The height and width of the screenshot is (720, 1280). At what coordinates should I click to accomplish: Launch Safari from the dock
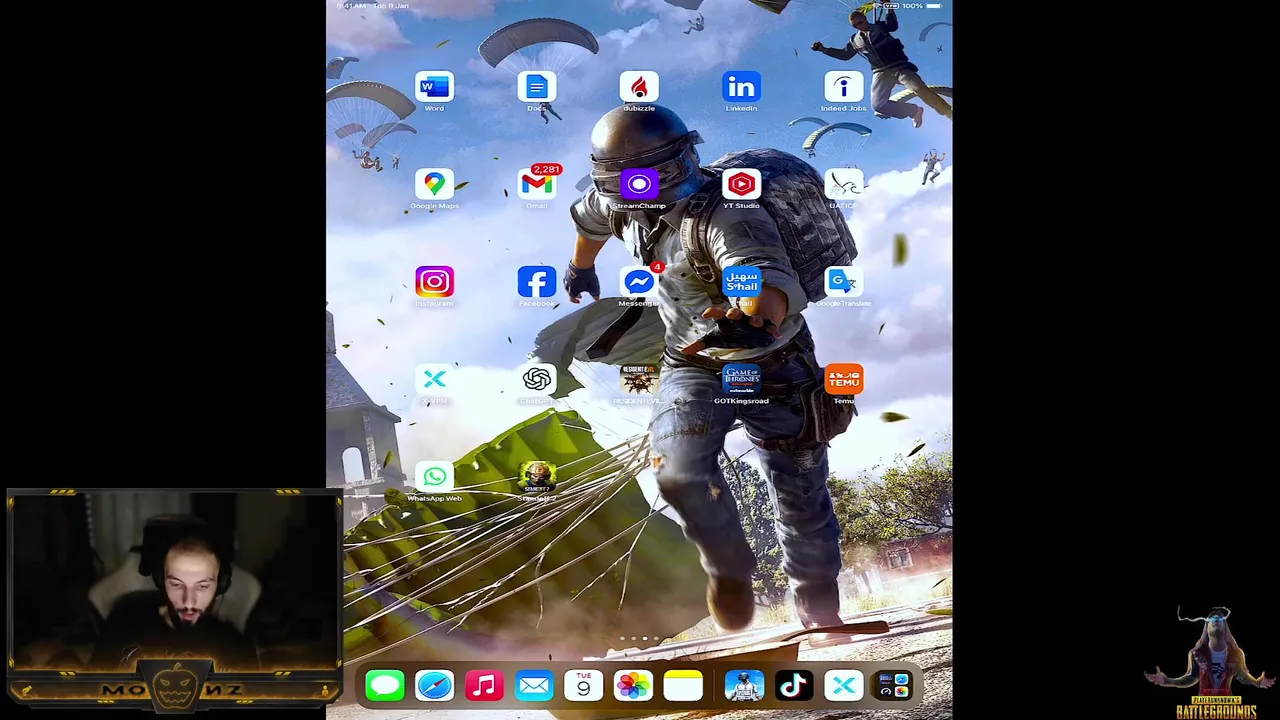(x=434, y=686)
